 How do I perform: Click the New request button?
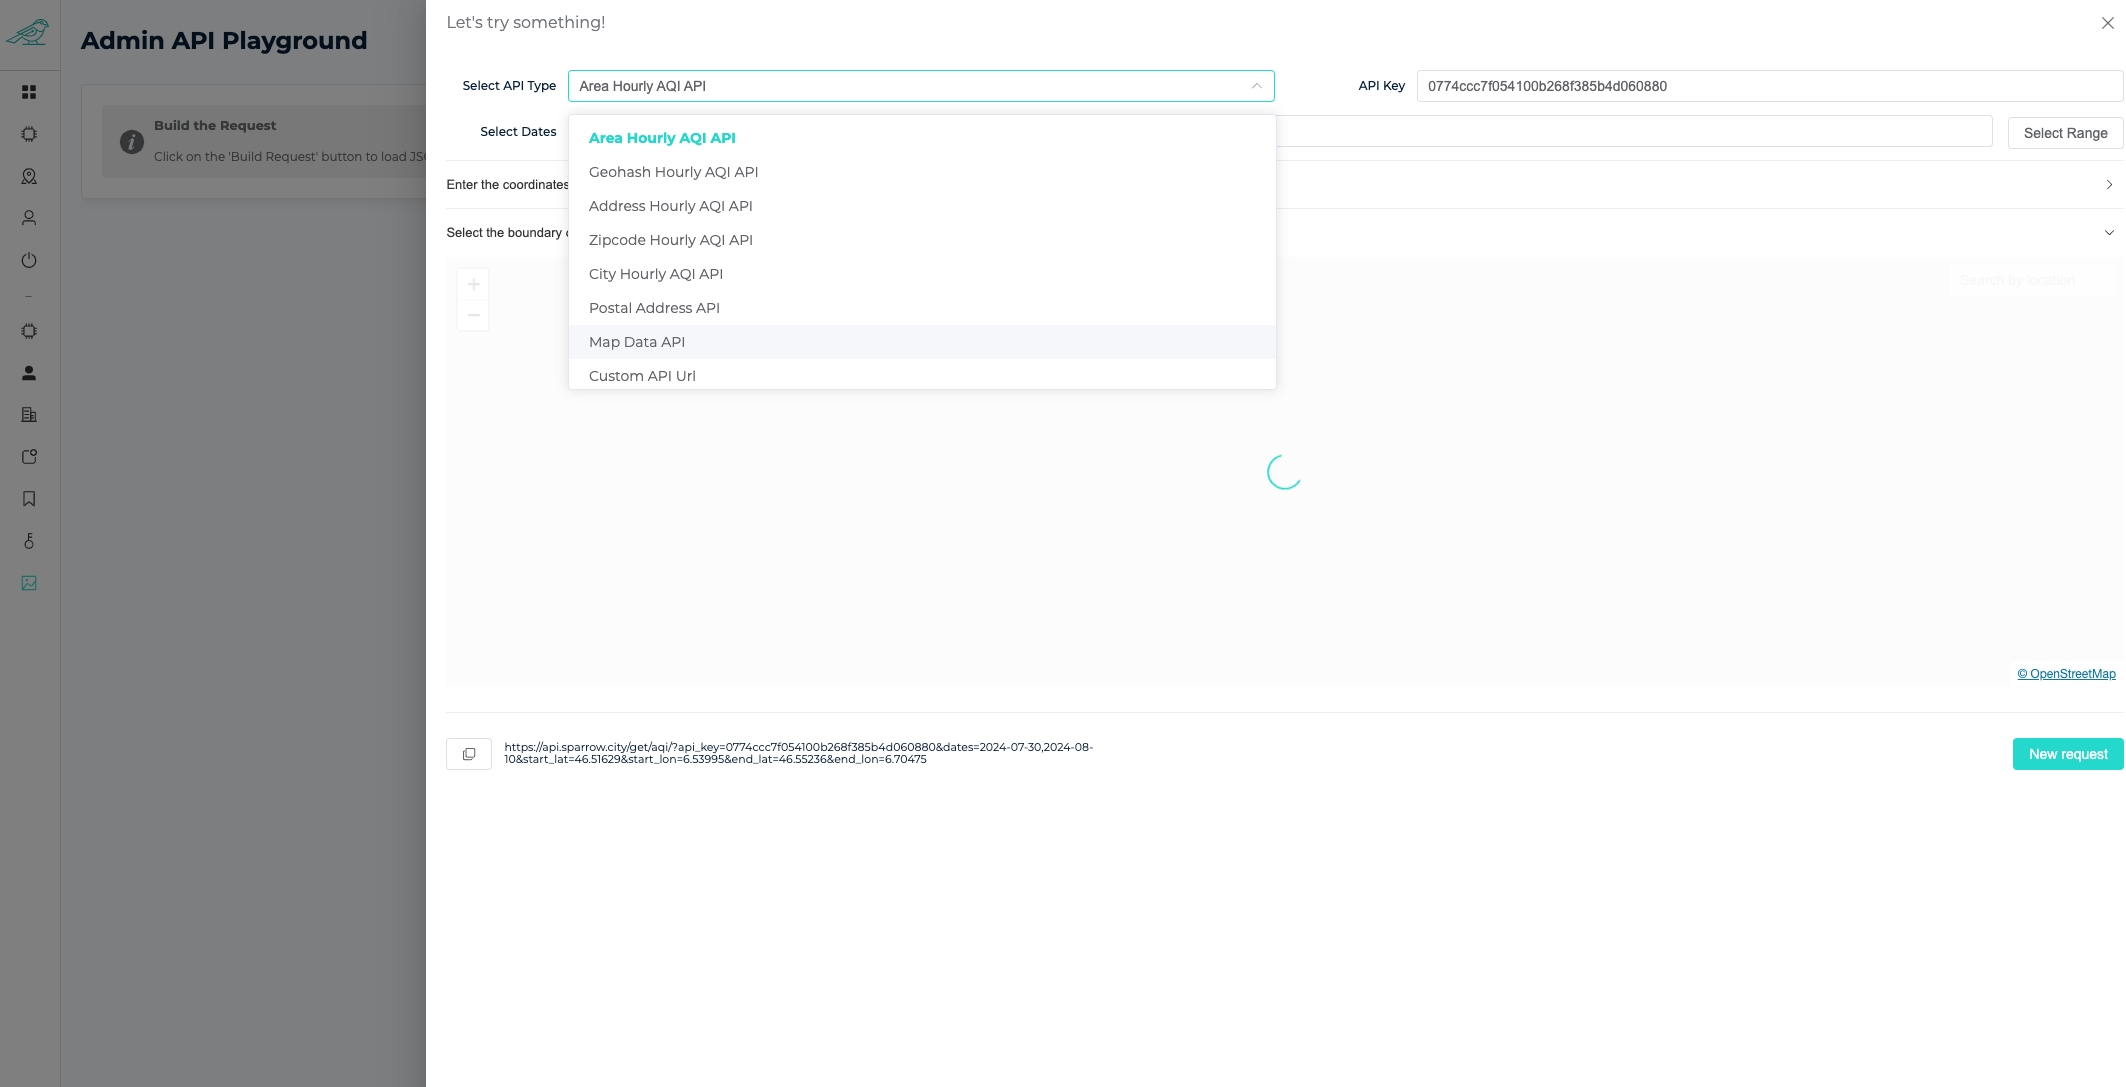coord(2067,754)
